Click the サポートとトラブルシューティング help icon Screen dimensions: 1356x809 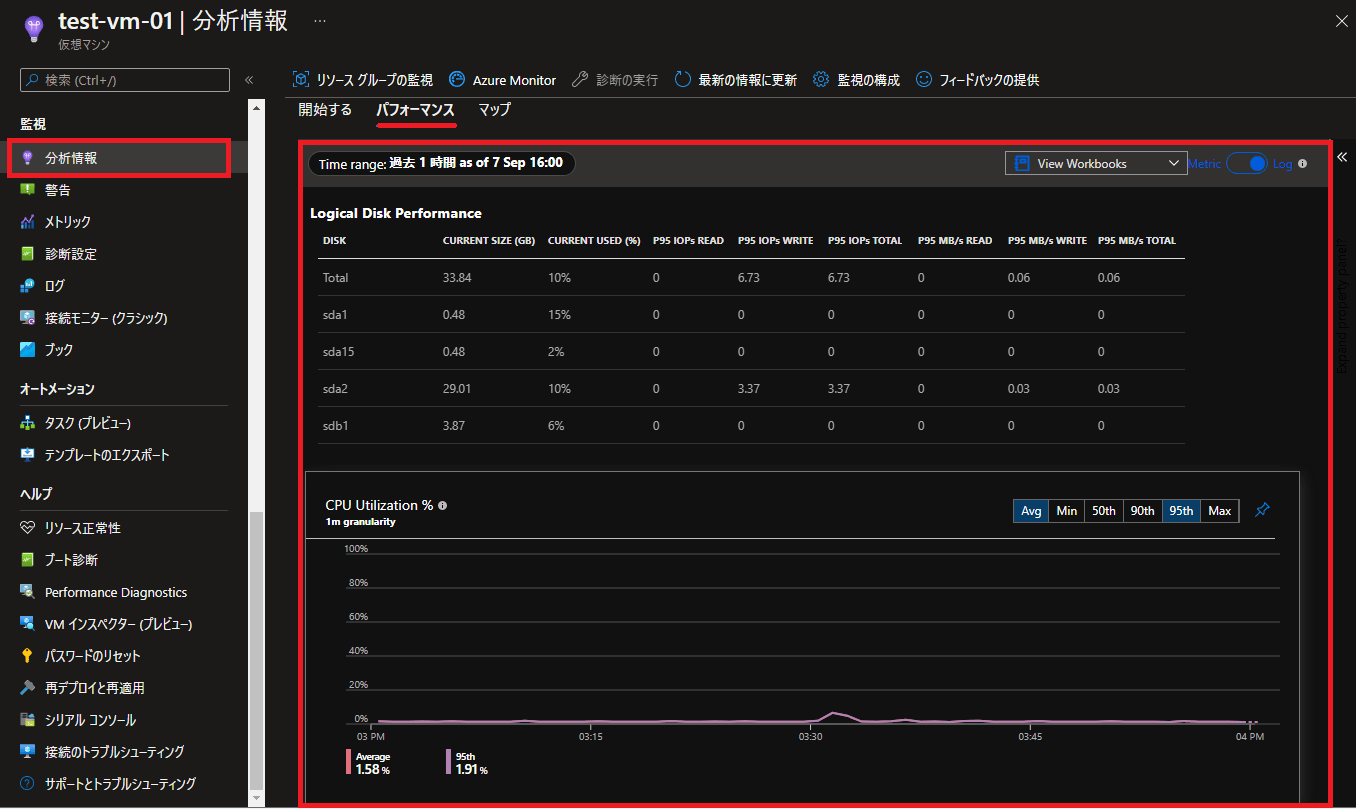pyautogui.click(x=28, y=784)
